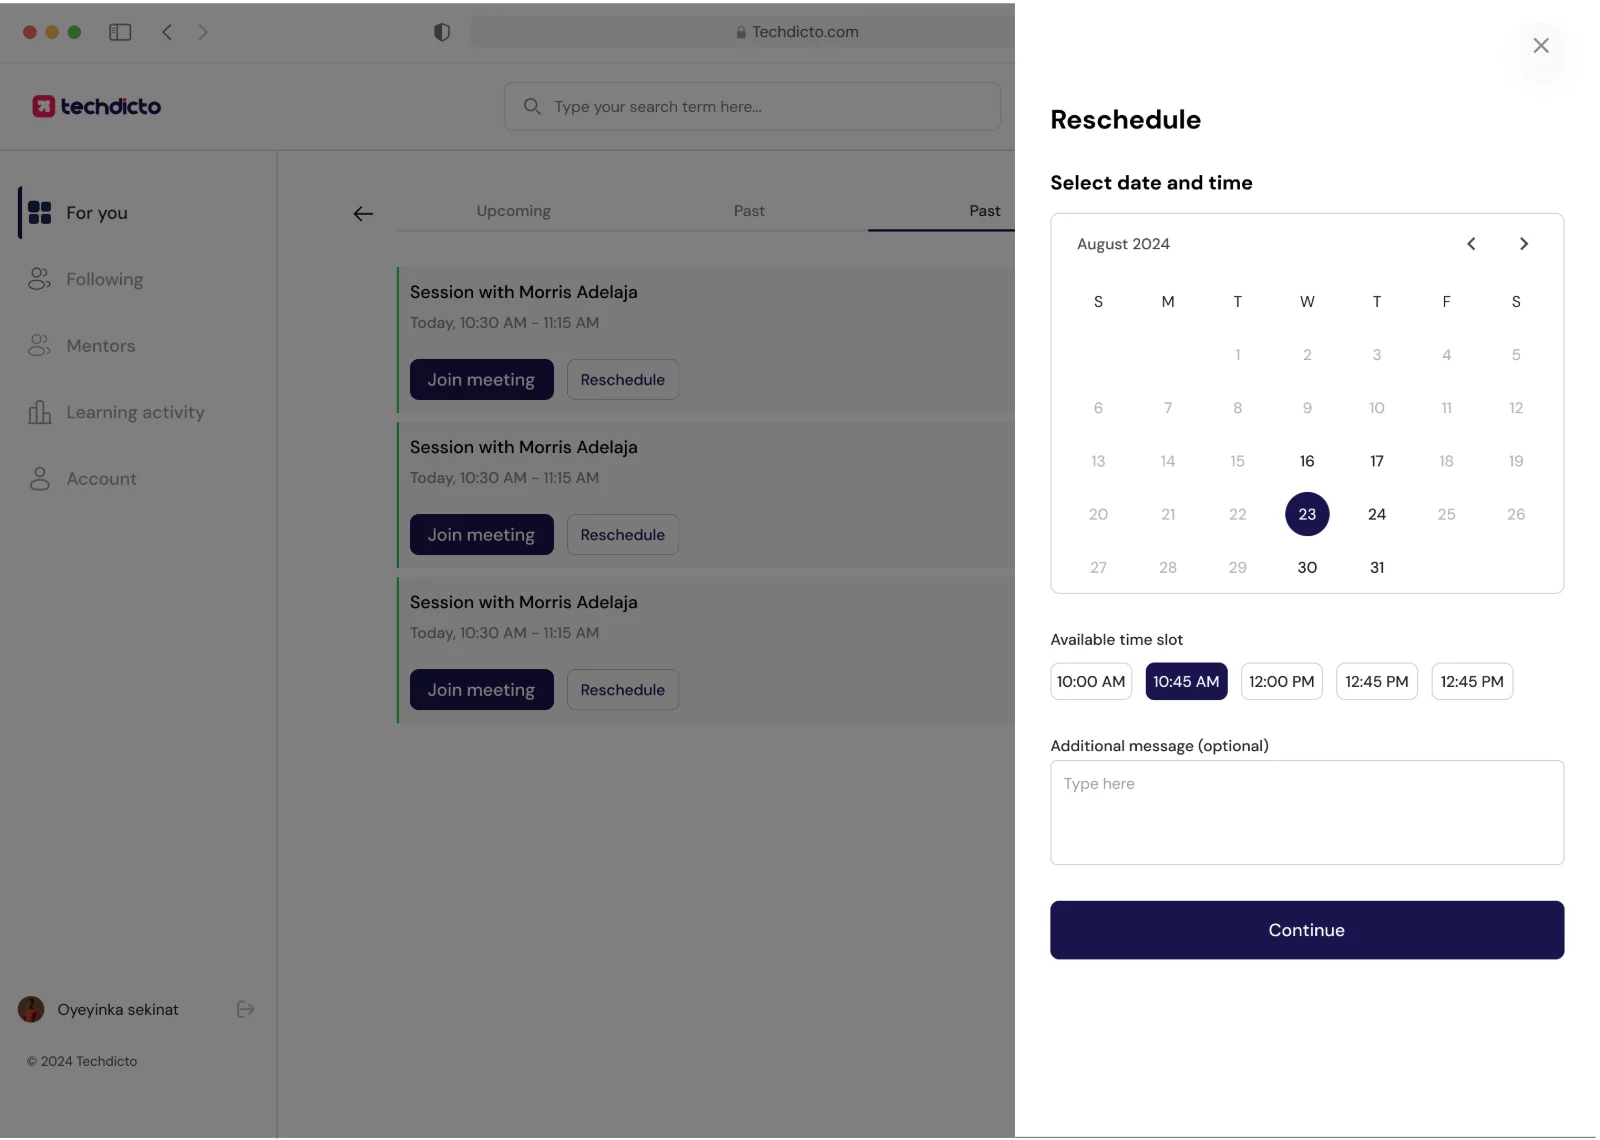Click the back arrow beside Upcoming tab
Viewport: 1600px width, 1140px height.
click(363, 213)
